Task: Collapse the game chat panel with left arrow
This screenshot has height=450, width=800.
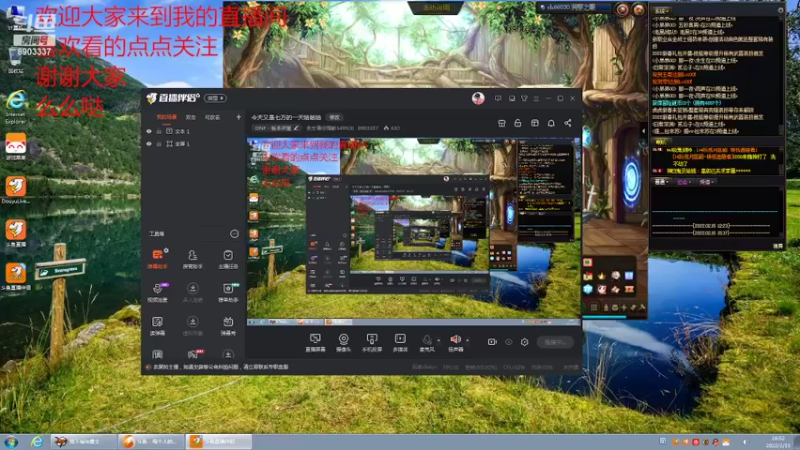Action: click(643, 131)
